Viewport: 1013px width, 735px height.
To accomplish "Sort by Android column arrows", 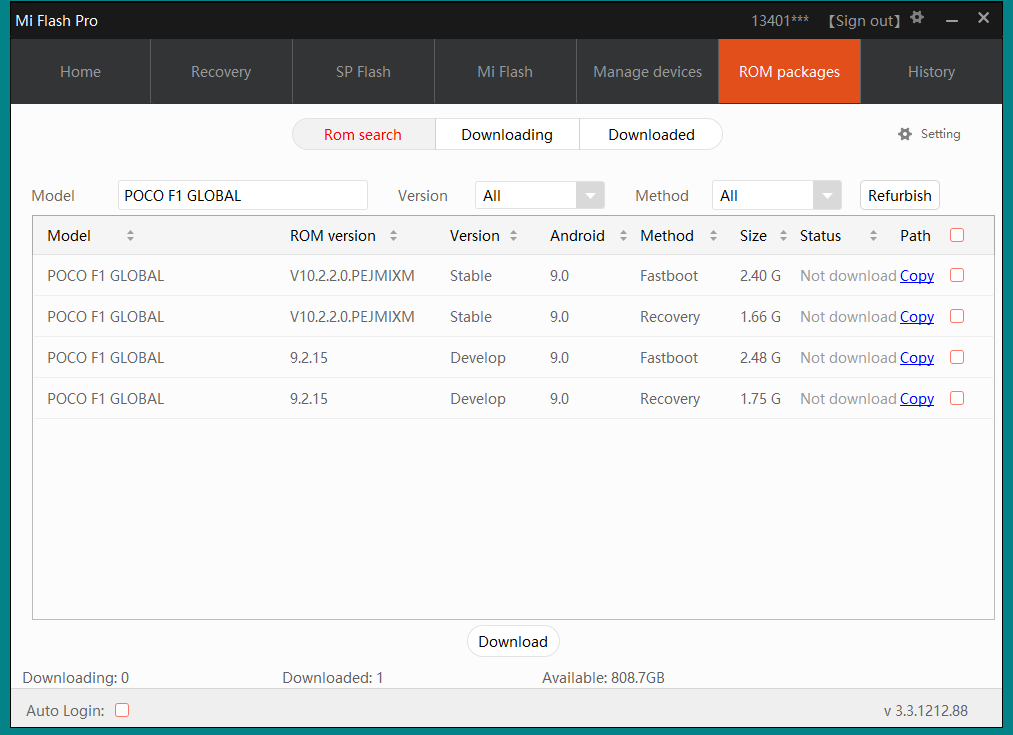I will 623,236.
